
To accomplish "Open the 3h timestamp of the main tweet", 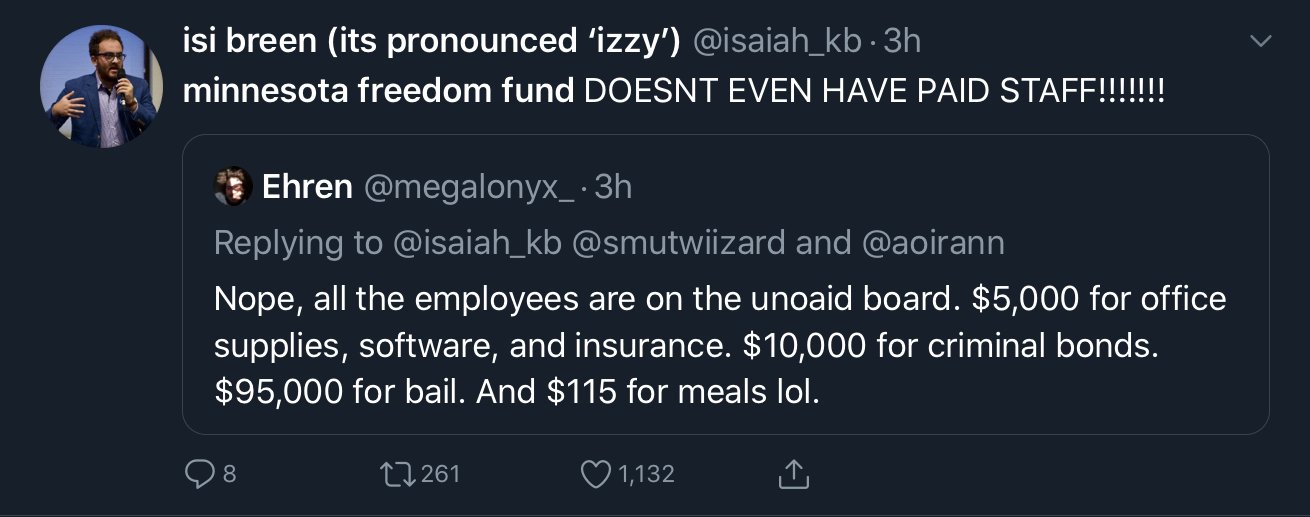I will pos(901,42).
